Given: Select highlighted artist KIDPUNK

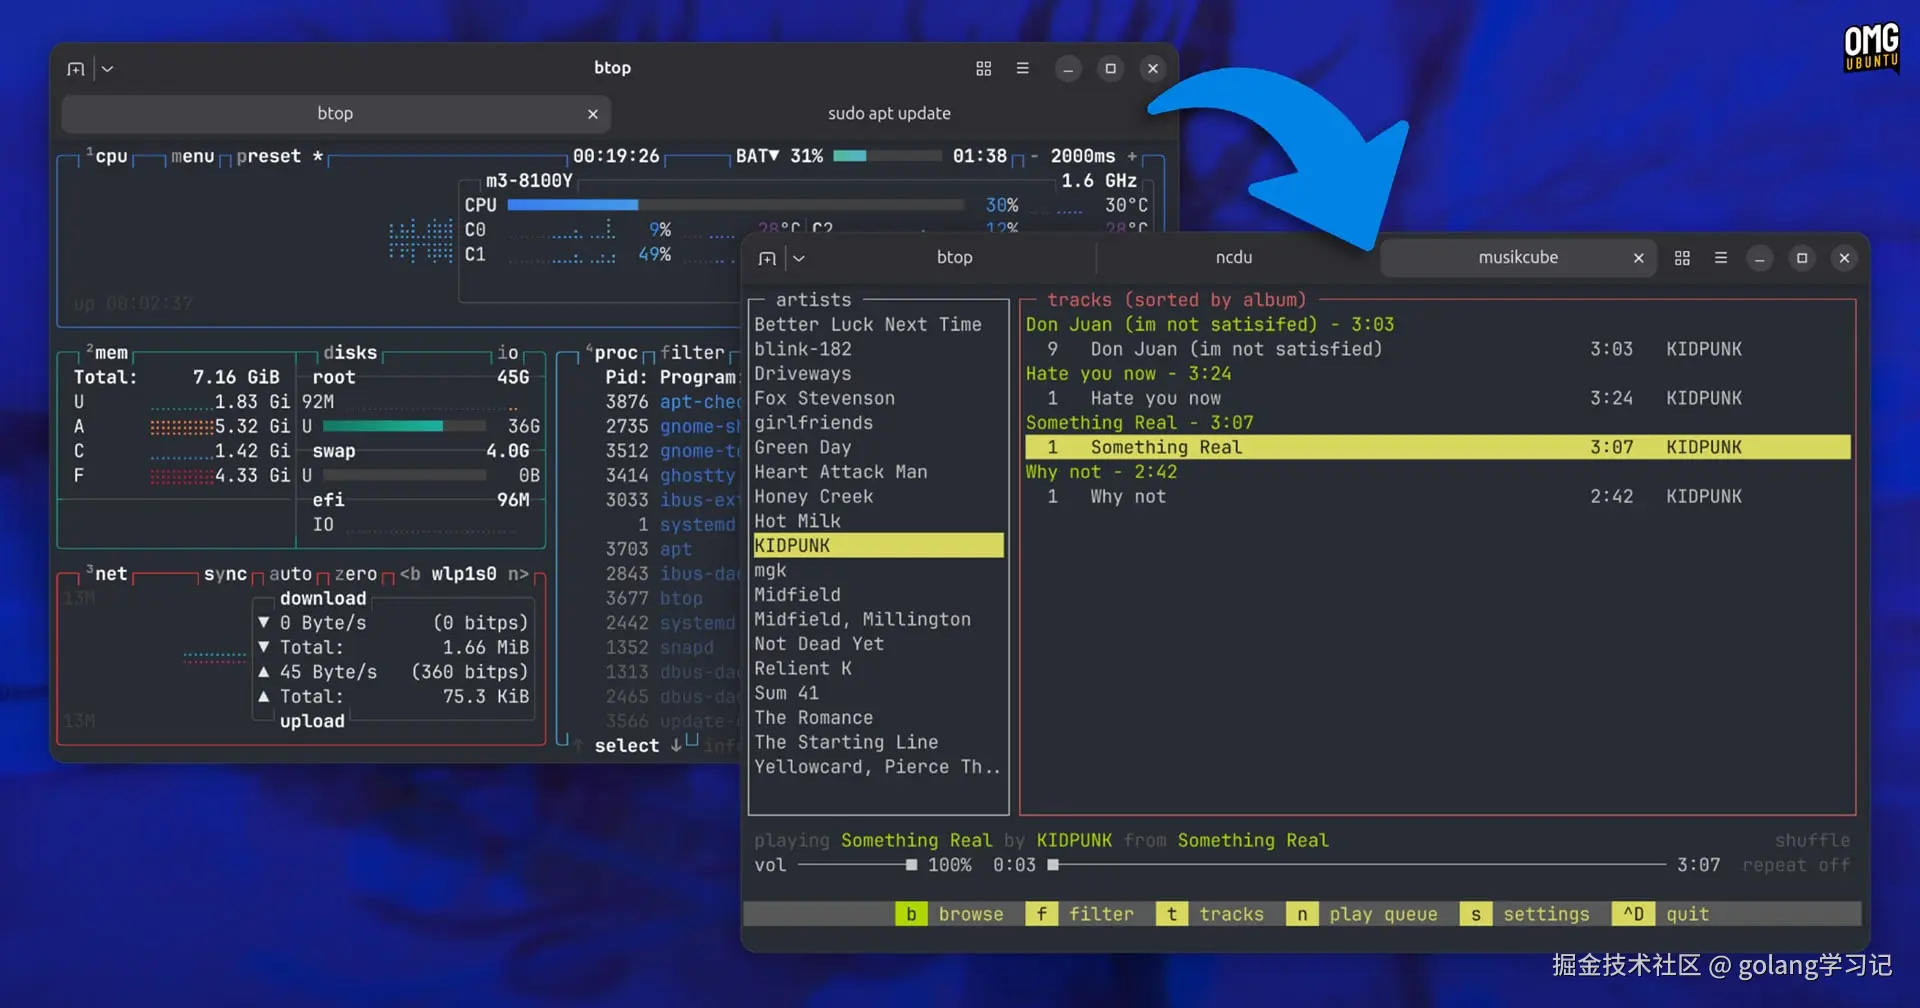Looking at the screenshot, I should click(x=878, y=546).
